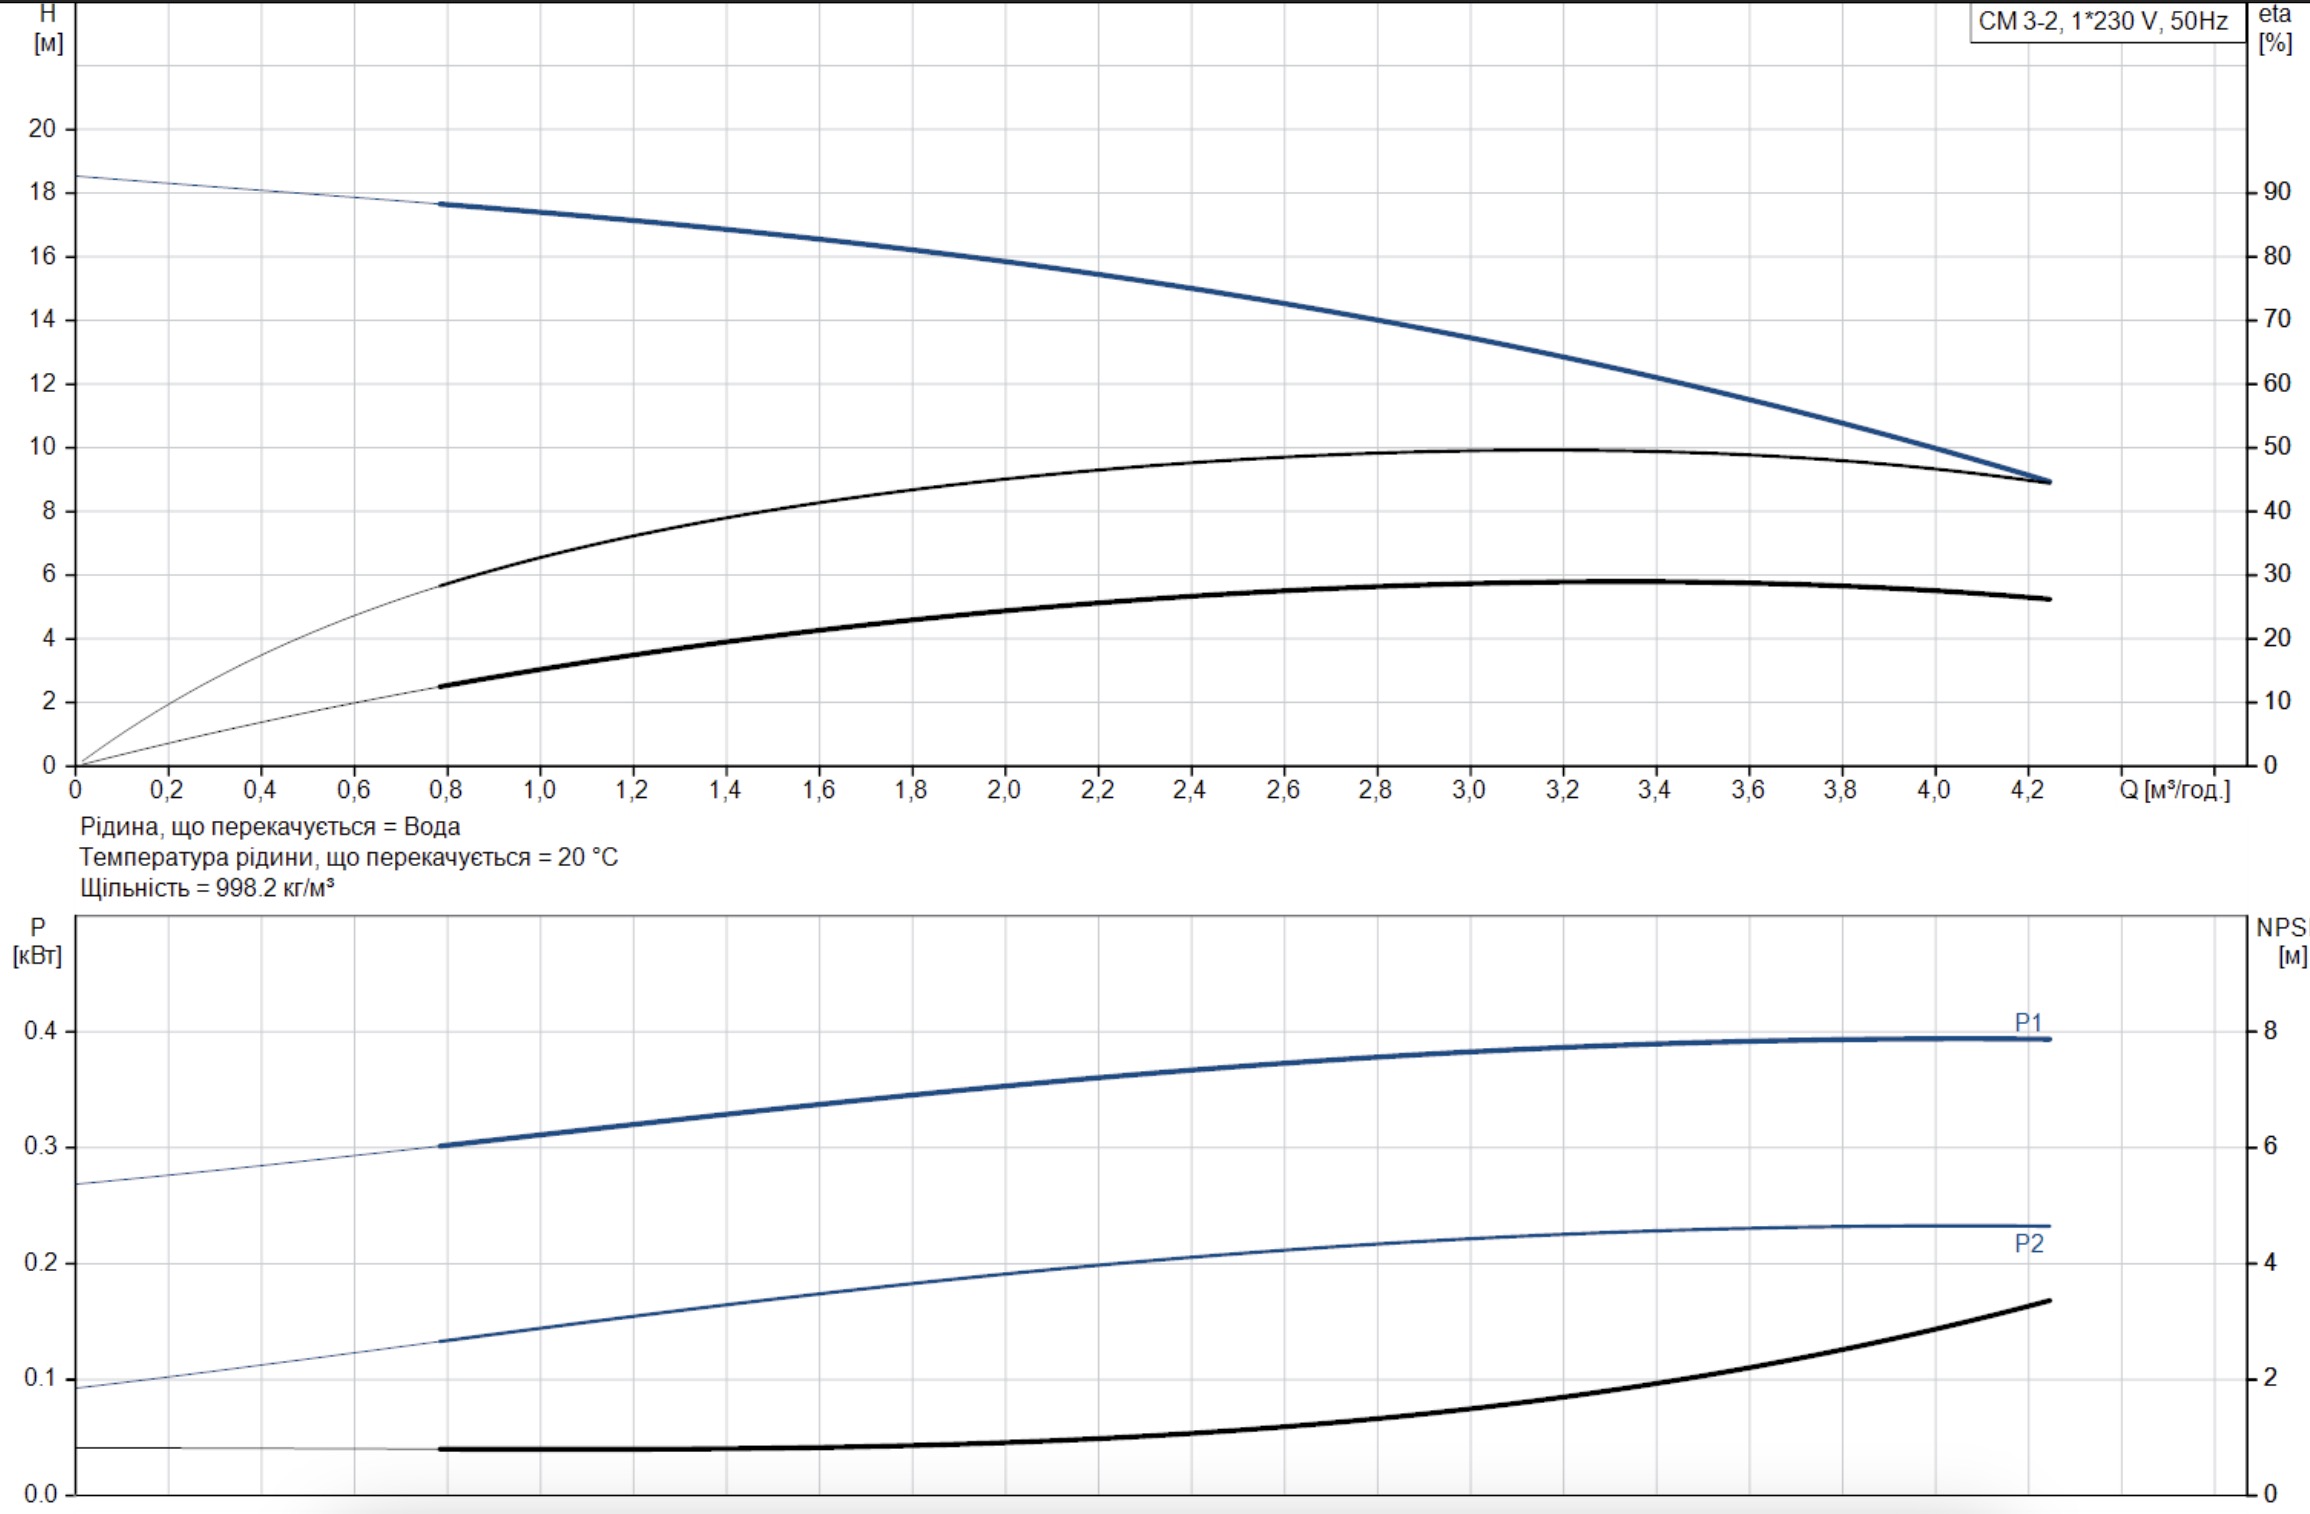Viewport: 2310px width, 1514px height.
Task: Click the 6 tick on the NPSH axis
Action: [2270, 1146]
